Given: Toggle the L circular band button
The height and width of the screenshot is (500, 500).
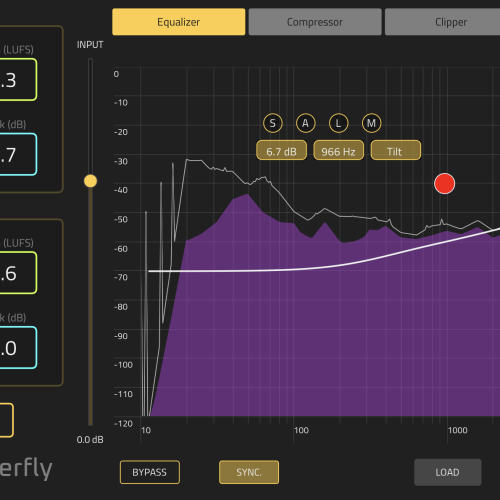Looking at the screenshot, I should coord(338,123).
